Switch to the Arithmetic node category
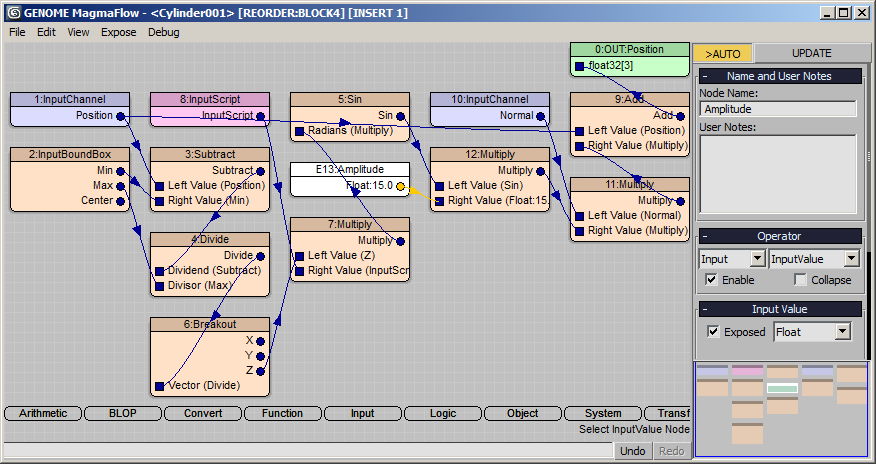The image size is (876, 464). pyautogui.click(x=43, y=413)
